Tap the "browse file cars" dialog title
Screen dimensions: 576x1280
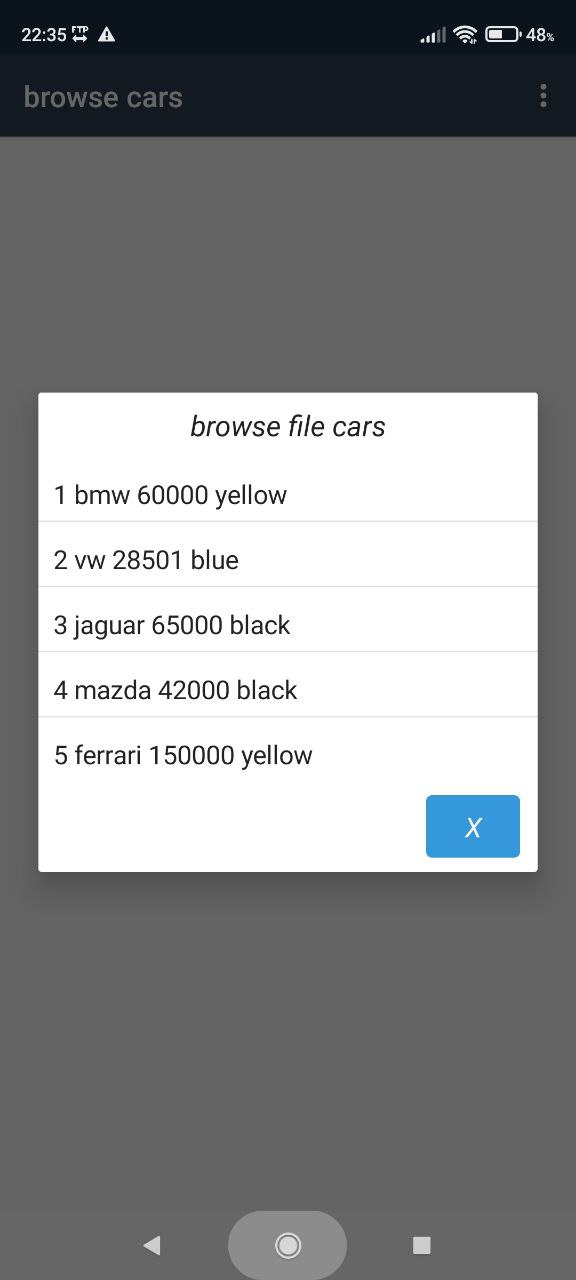[288, 427]
